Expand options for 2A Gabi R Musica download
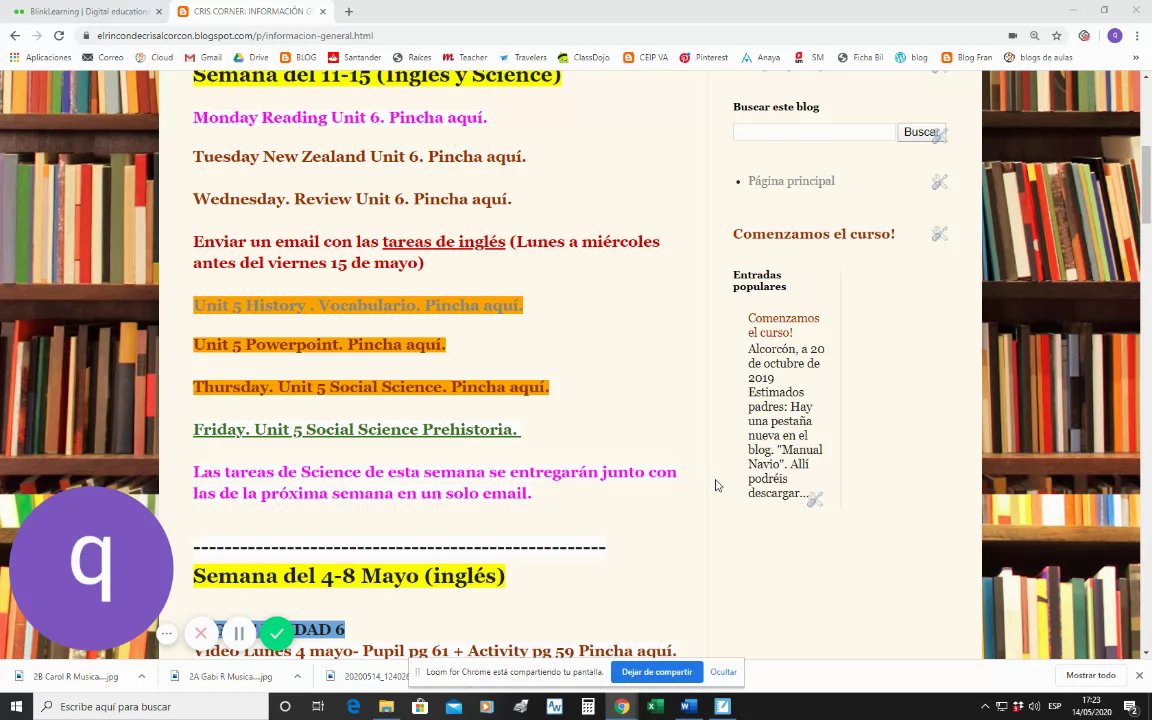The height and width of the screenshot is (720, 1152). (x=298, y=676)
